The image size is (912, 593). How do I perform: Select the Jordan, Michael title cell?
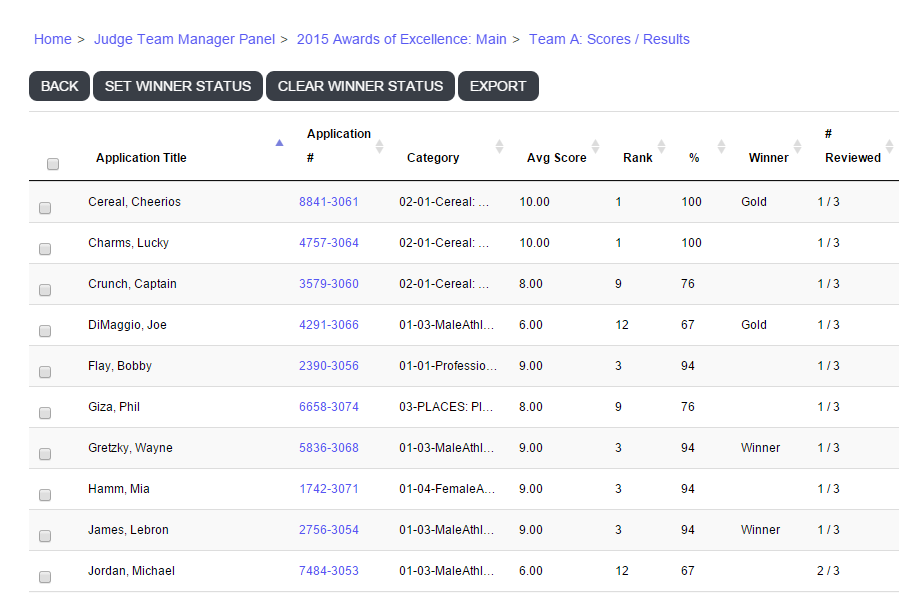point(131,570)
